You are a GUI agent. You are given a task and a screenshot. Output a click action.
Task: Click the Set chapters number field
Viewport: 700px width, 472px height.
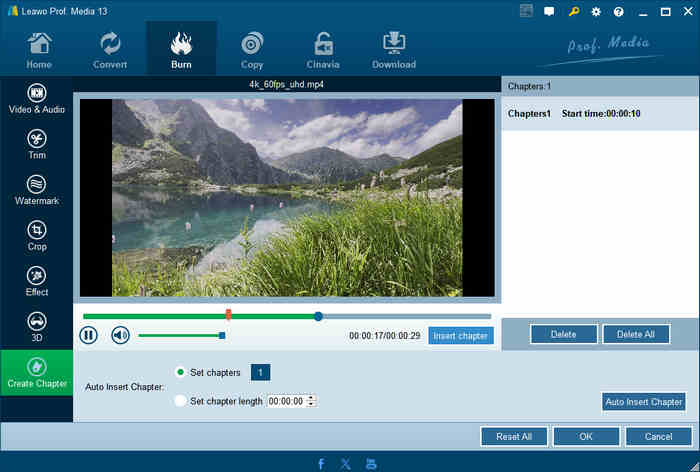tap(260, 372)
